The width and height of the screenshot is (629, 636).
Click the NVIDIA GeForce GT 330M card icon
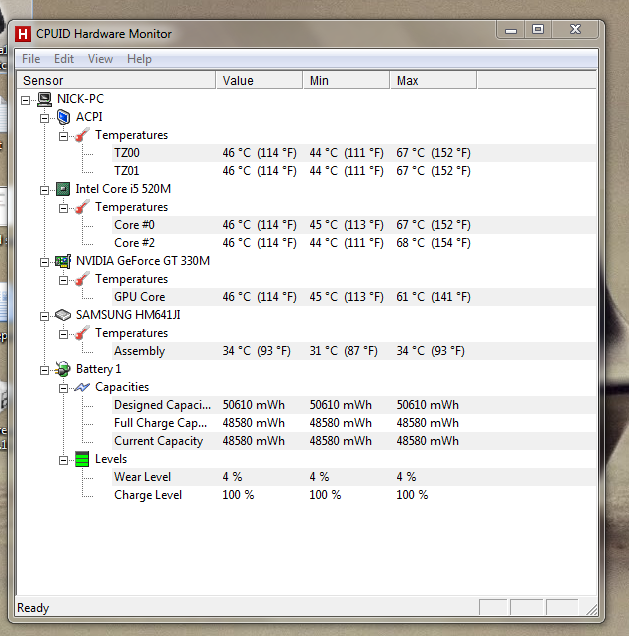tap(63, 261)
